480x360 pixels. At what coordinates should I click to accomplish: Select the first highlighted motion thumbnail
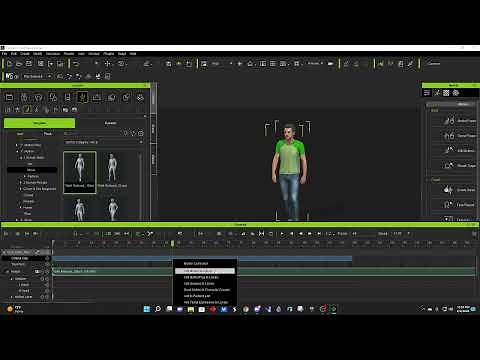point(80,172)
